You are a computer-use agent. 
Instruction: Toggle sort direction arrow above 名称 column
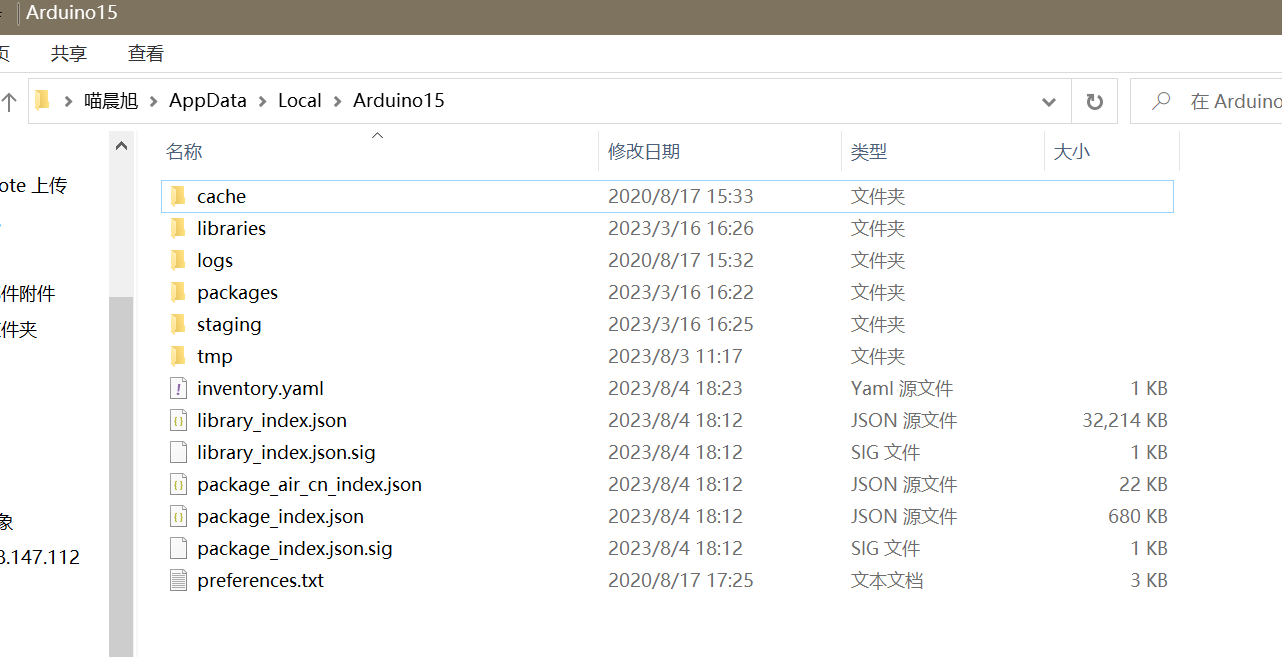click(x=377, y=136)
